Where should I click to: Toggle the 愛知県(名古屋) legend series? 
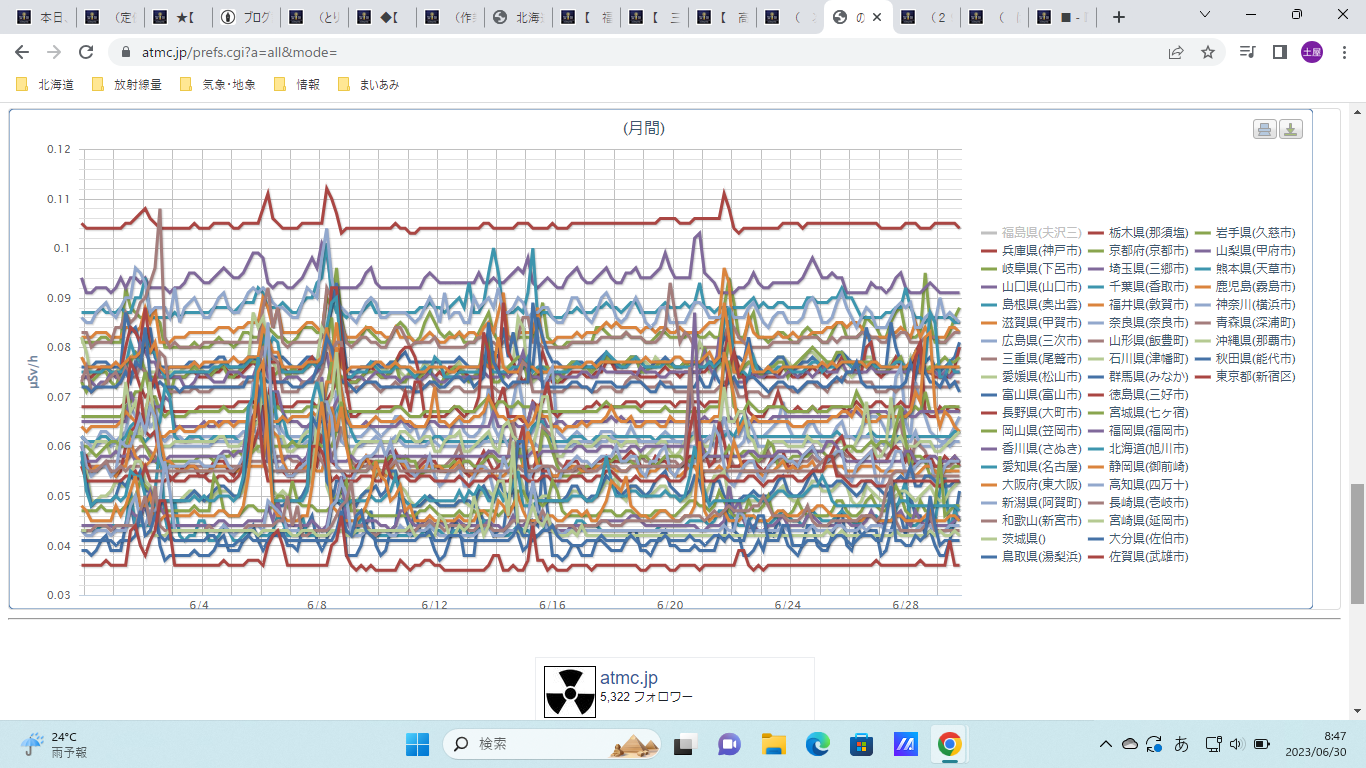1031,466
